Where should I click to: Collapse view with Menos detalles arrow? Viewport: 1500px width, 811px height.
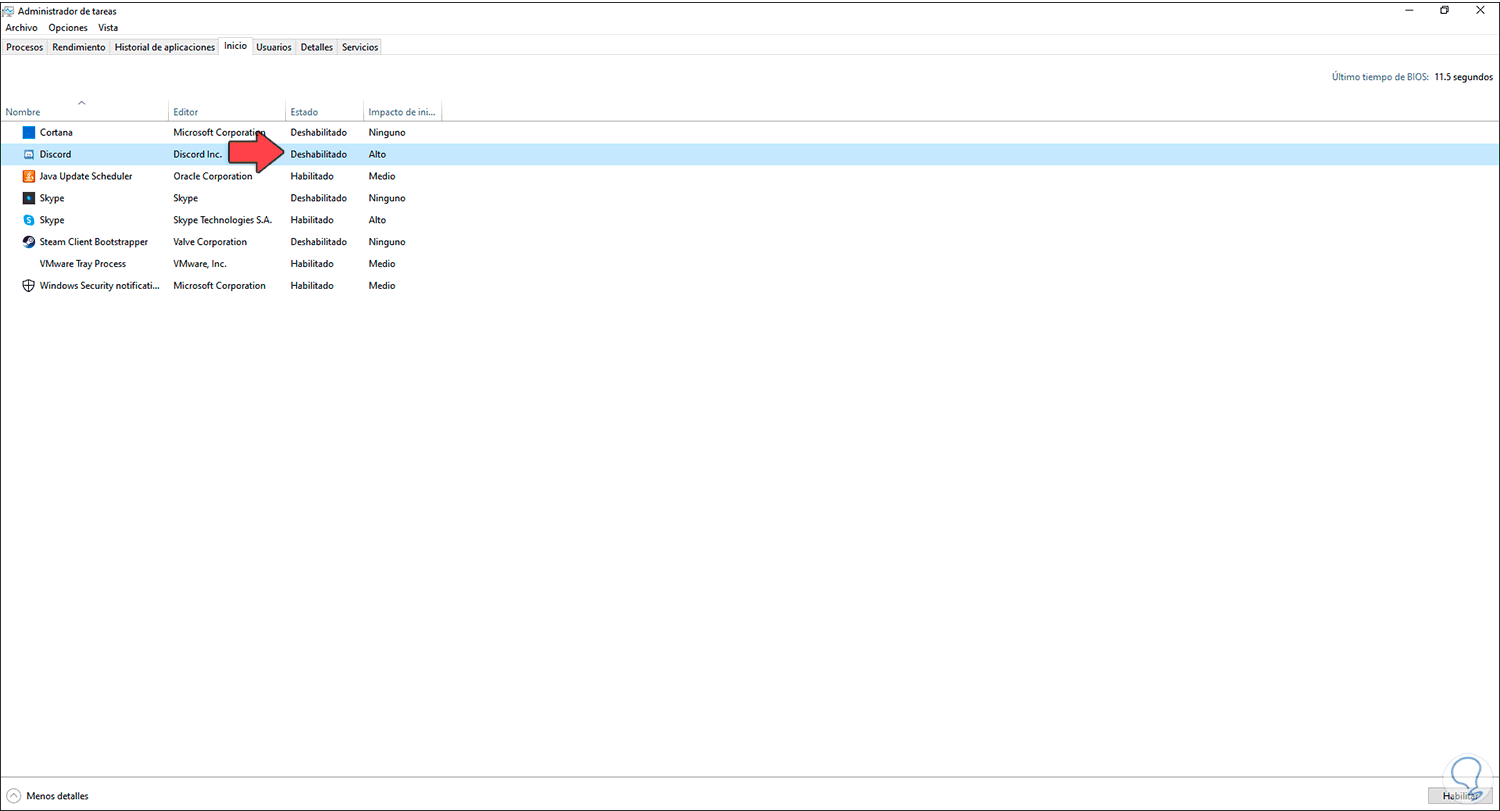tap(14, 796)
